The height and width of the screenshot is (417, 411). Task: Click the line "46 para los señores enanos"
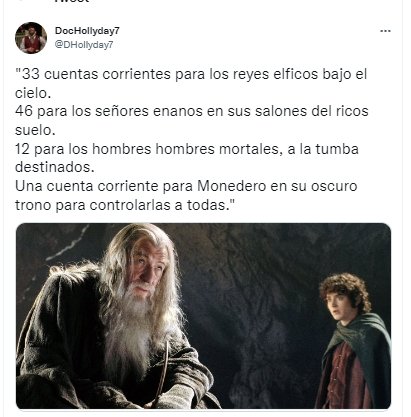[192, 111]
